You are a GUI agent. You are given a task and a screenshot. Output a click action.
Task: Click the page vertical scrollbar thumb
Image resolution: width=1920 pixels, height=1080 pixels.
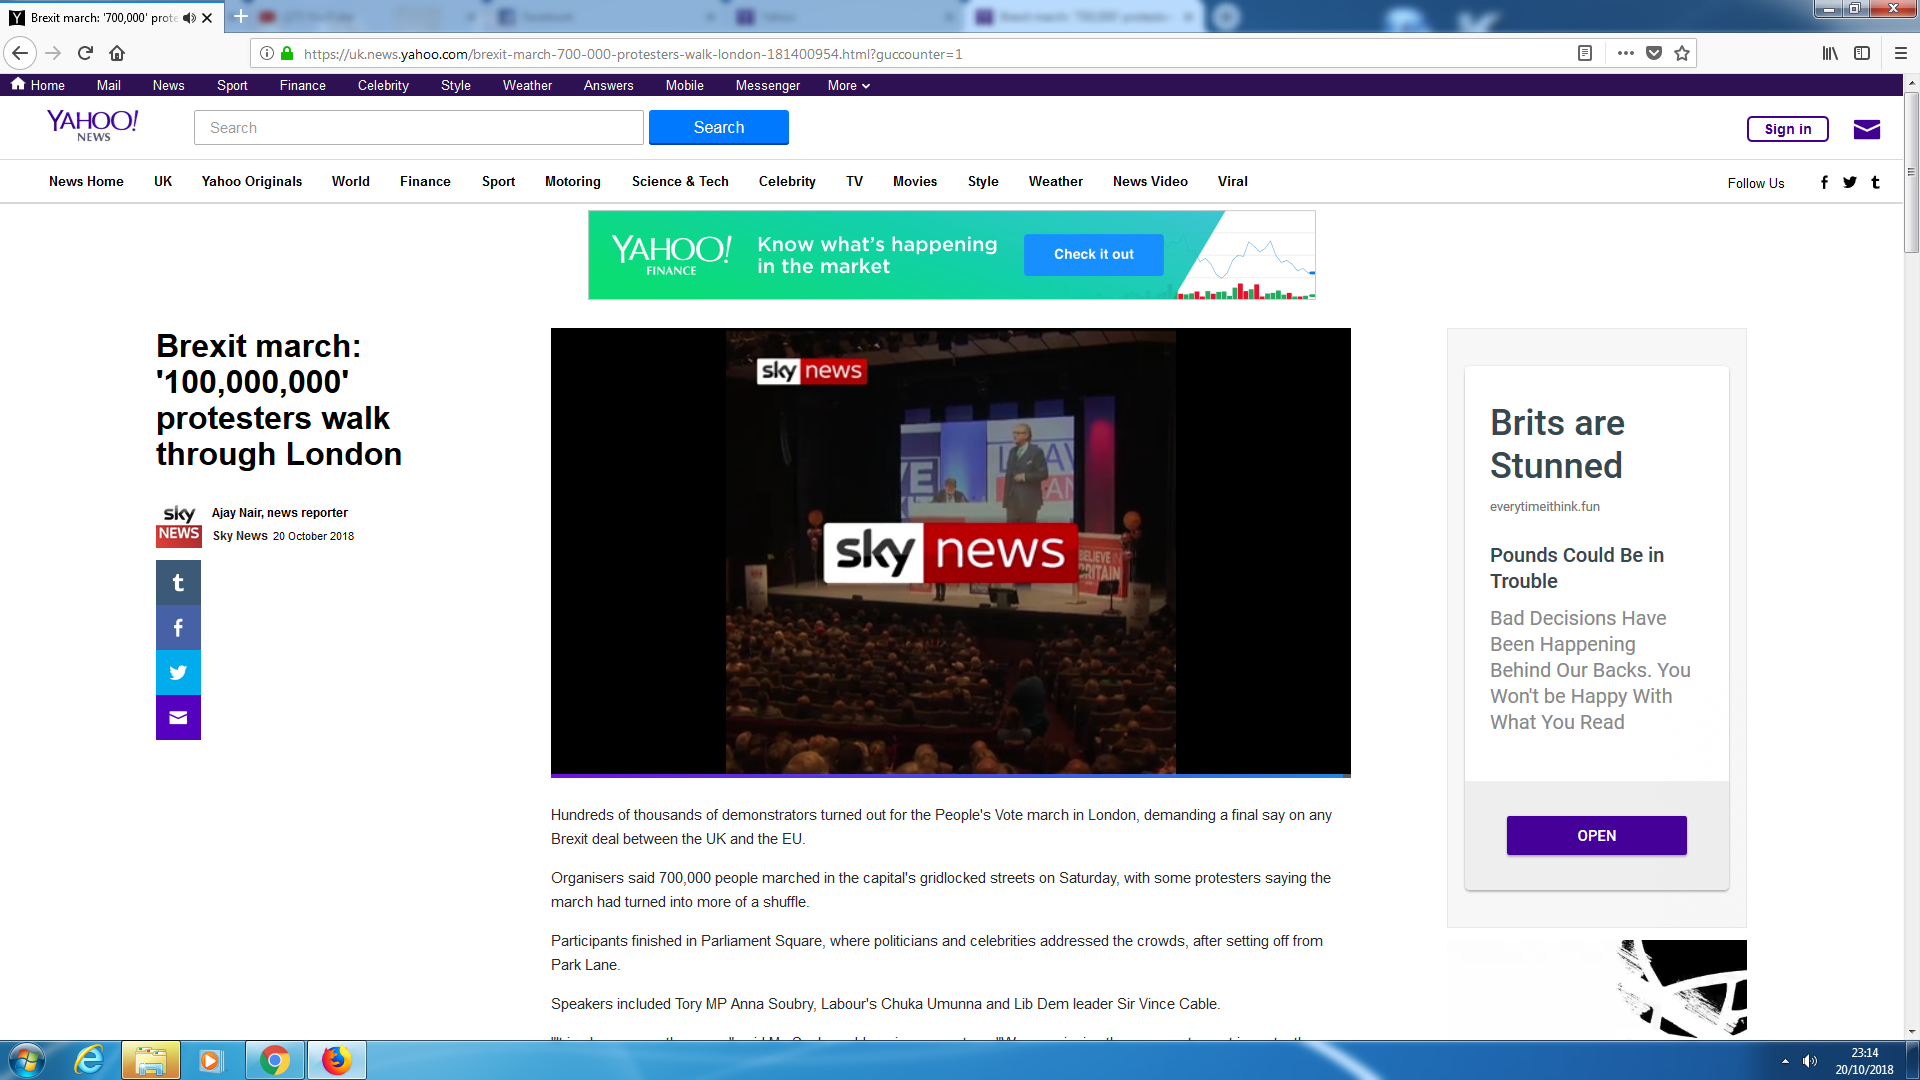(x=1911, y=172)
